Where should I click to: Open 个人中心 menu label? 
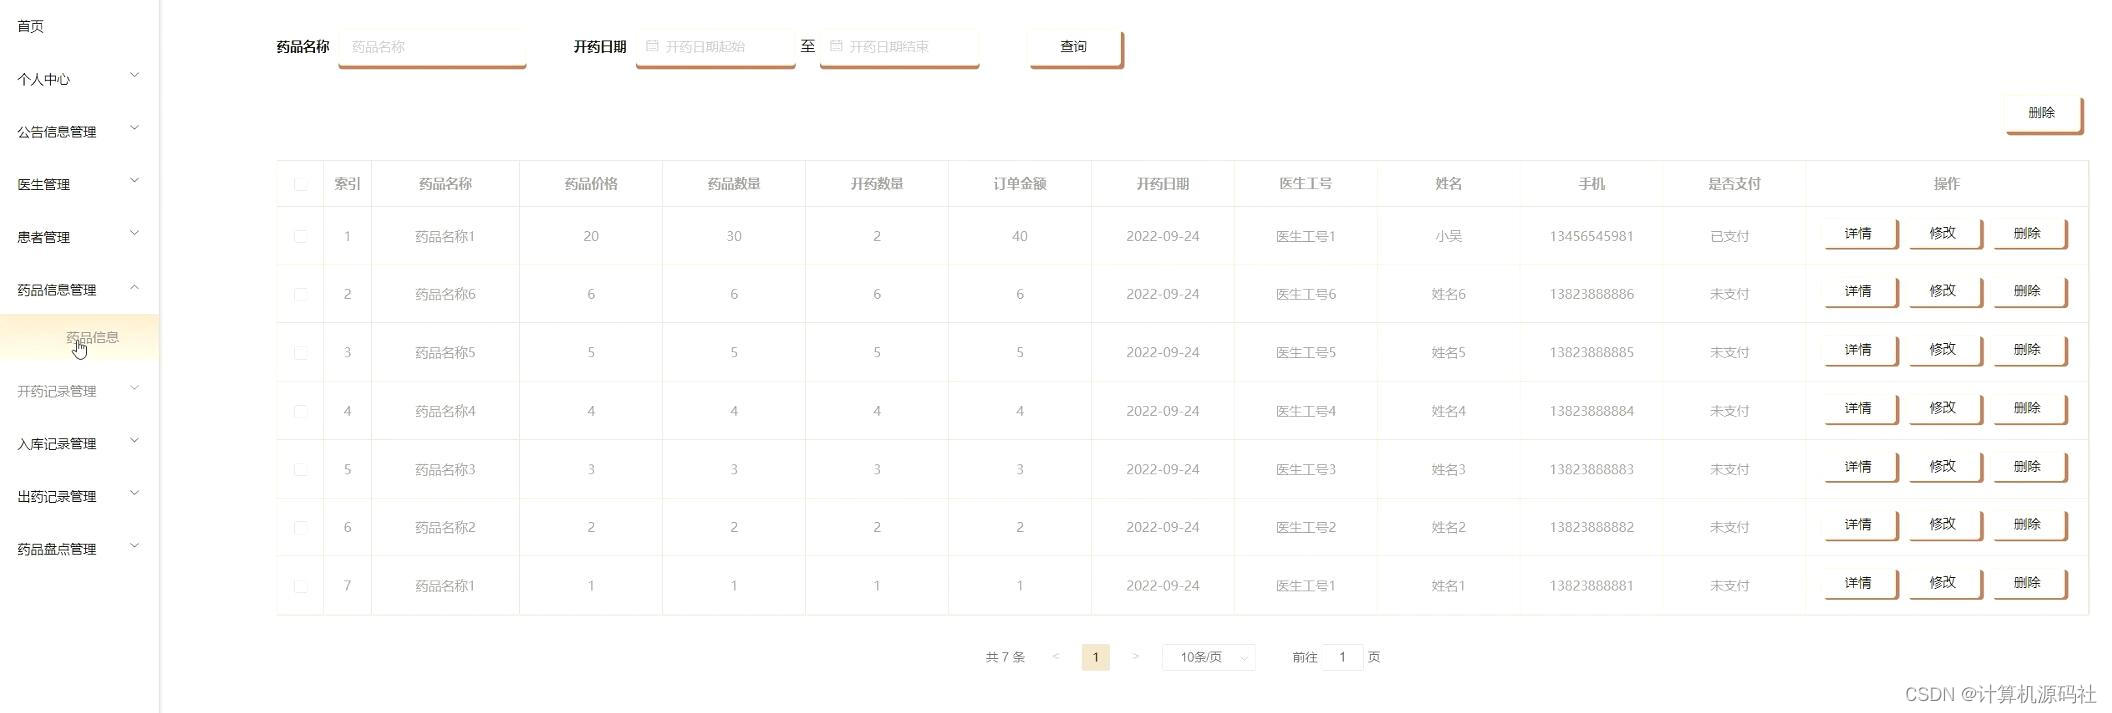coord(43,79)
